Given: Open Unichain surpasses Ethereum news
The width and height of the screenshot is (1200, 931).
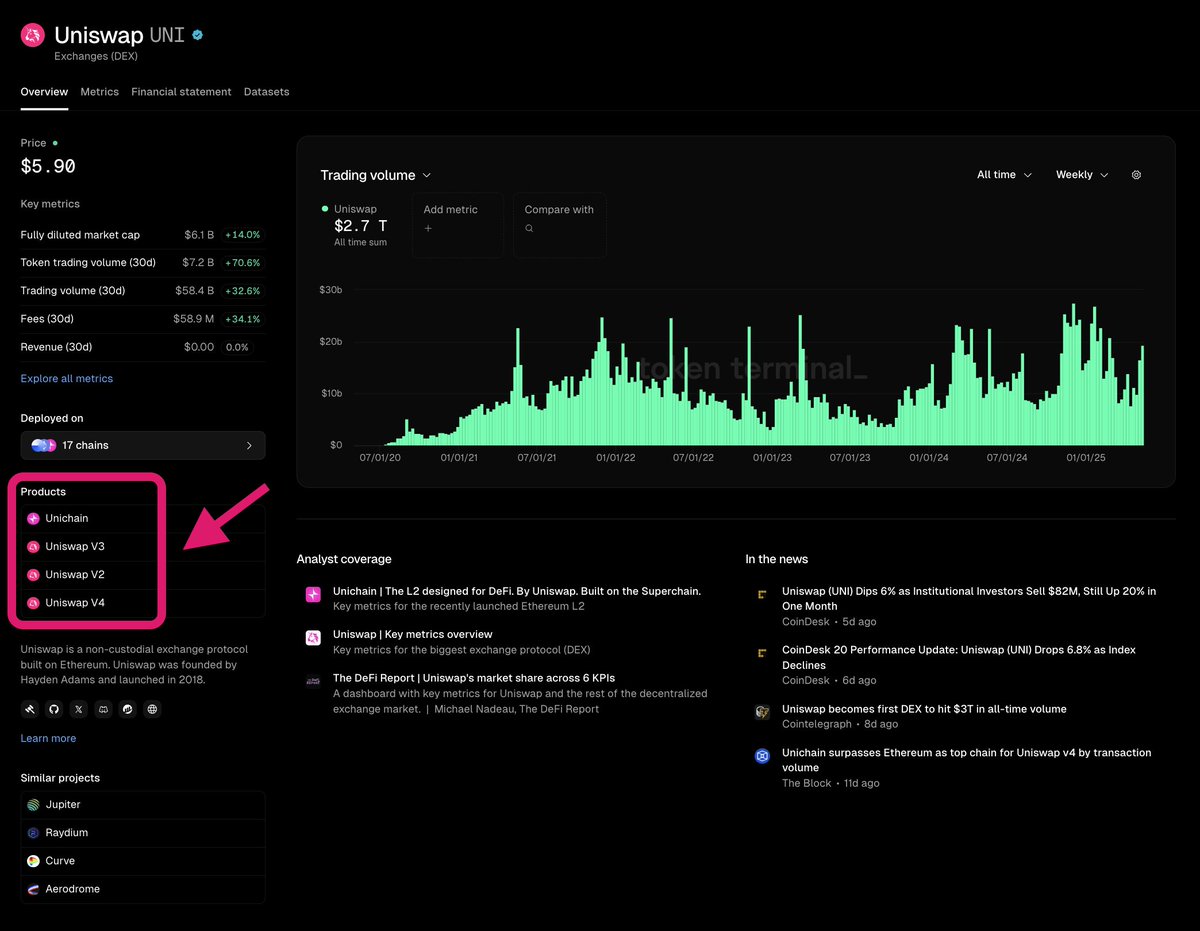Looking at the screenshot, I should pyautogui.click(x=966, y=760).
